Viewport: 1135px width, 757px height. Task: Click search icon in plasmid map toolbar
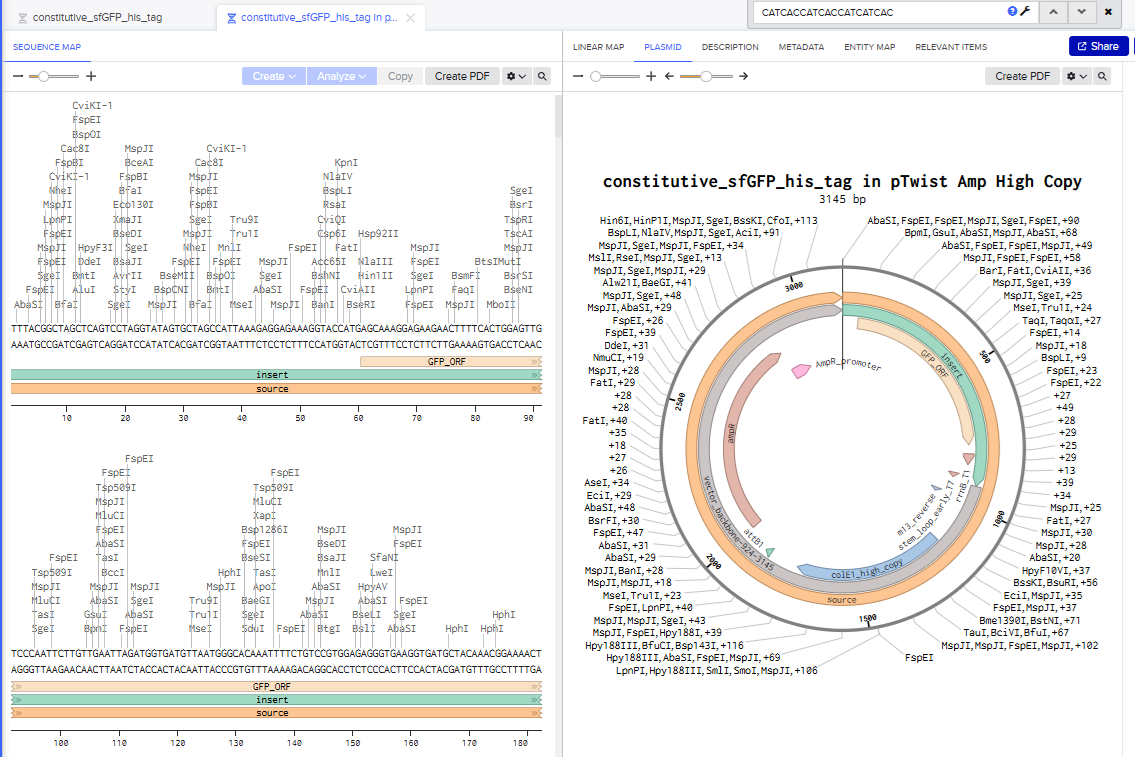tap(1102, 76)
